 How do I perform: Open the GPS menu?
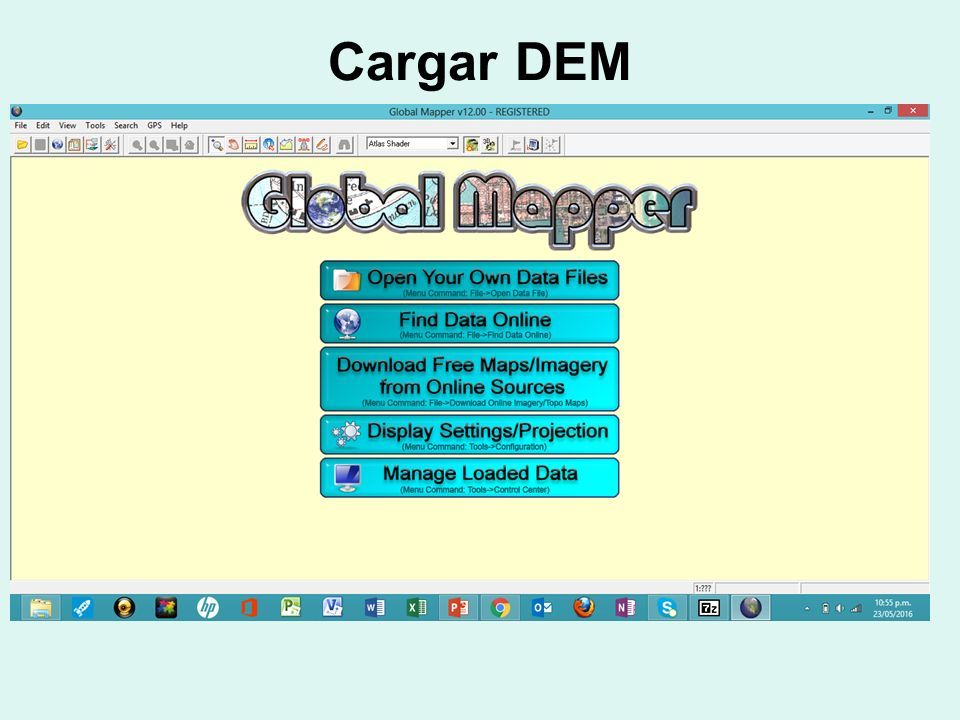click(154, 126)
